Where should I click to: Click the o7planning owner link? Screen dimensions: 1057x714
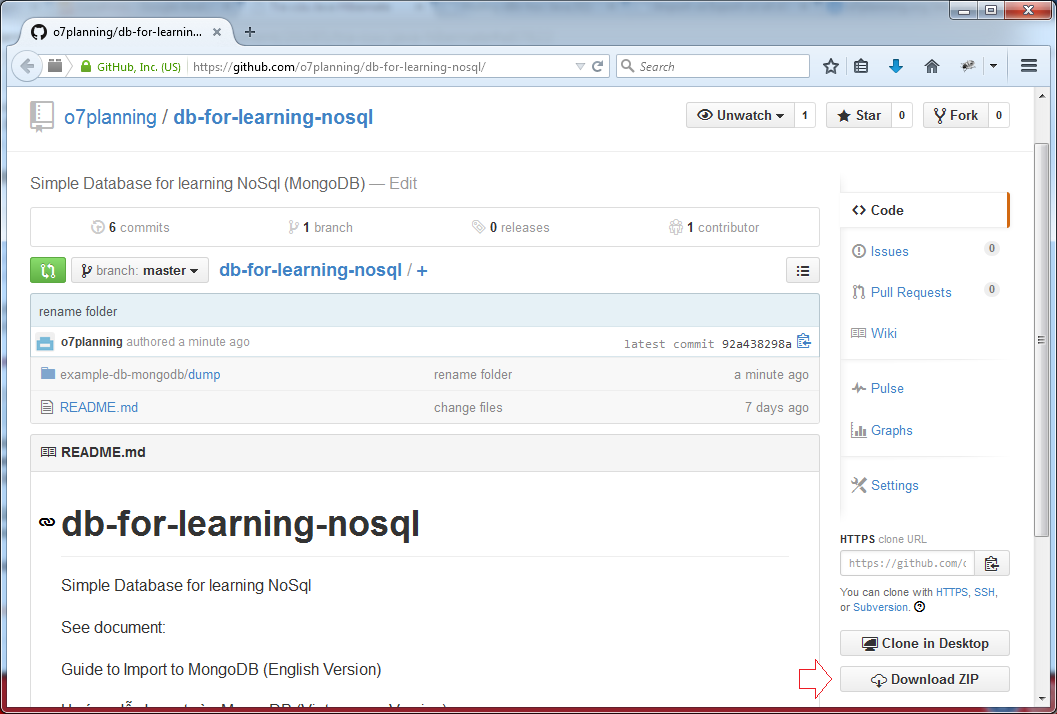coord(111,117)
